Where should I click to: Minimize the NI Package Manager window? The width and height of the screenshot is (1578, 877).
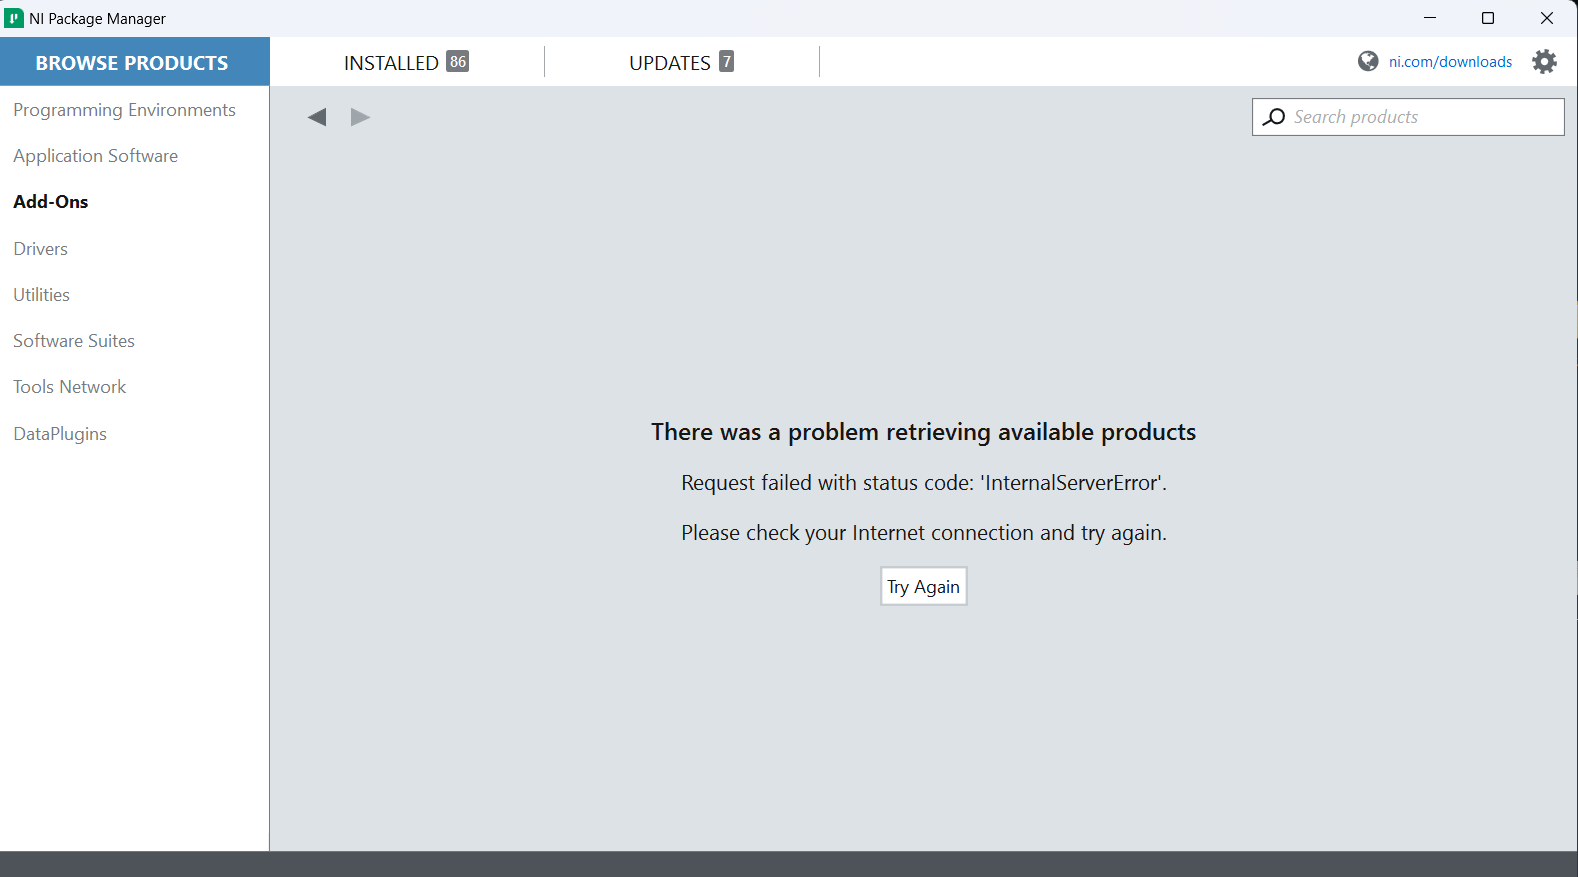coord(1430,18)
